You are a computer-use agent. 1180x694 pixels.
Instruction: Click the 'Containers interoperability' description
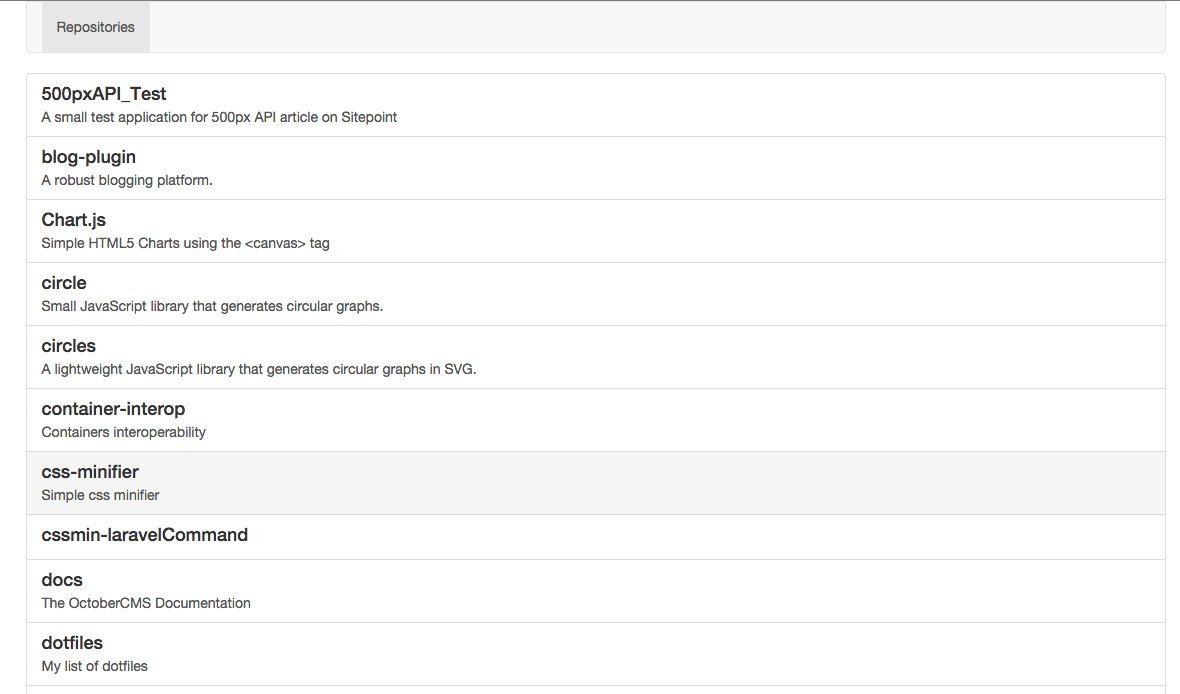tap(124, 432)
